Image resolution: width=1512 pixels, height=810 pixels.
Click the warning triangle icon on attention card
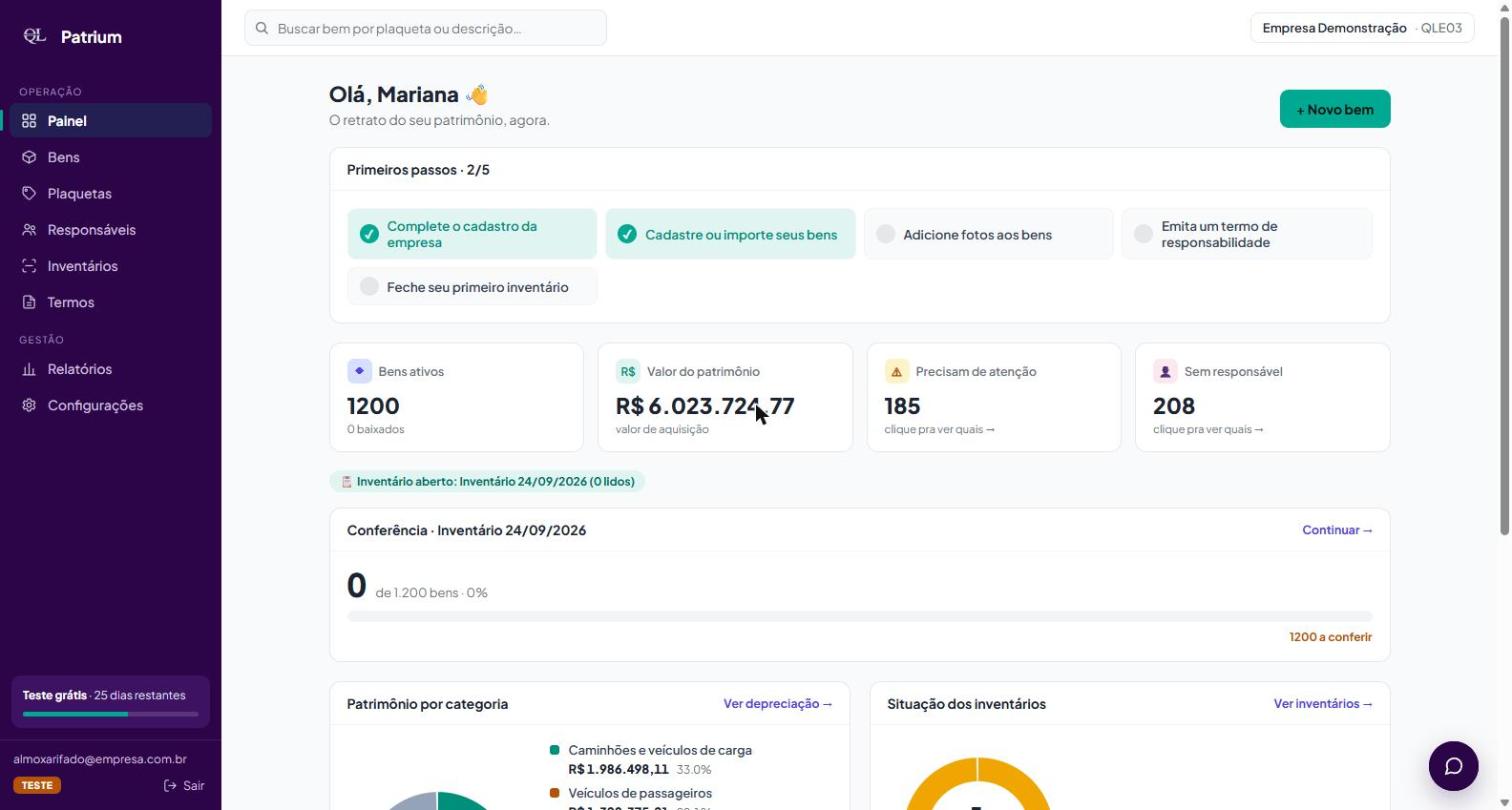tap(897, 371)
